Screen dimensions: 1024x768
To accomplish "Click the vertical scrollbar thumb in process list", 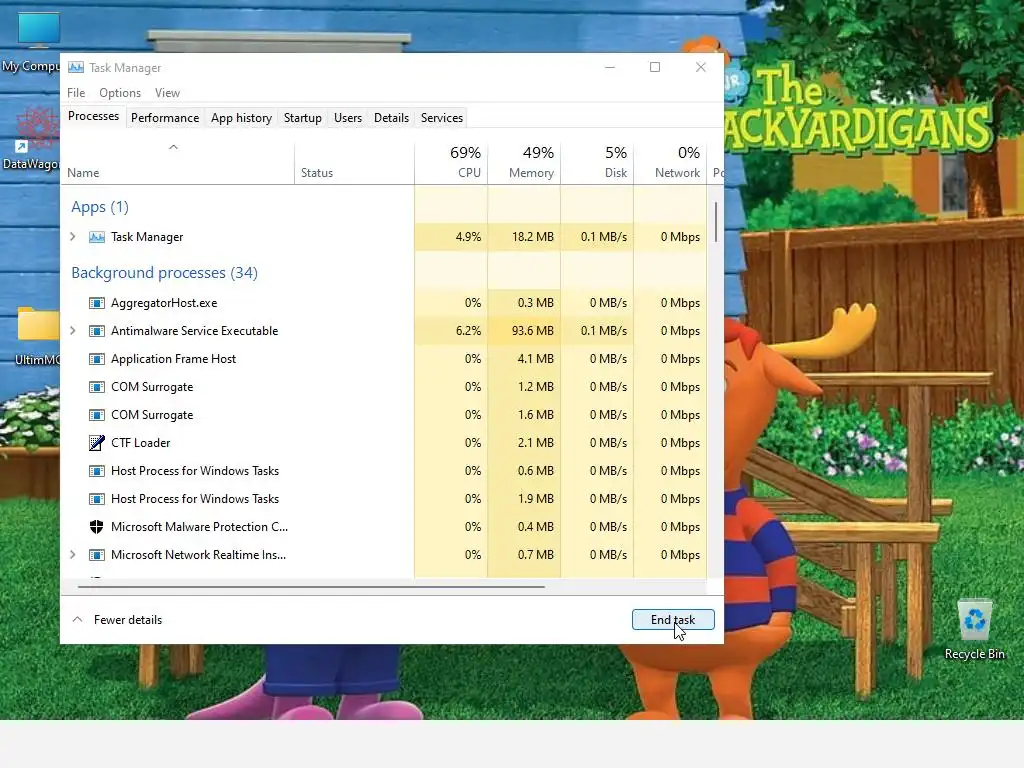I will pyautogui.click(x=716, y=222).
